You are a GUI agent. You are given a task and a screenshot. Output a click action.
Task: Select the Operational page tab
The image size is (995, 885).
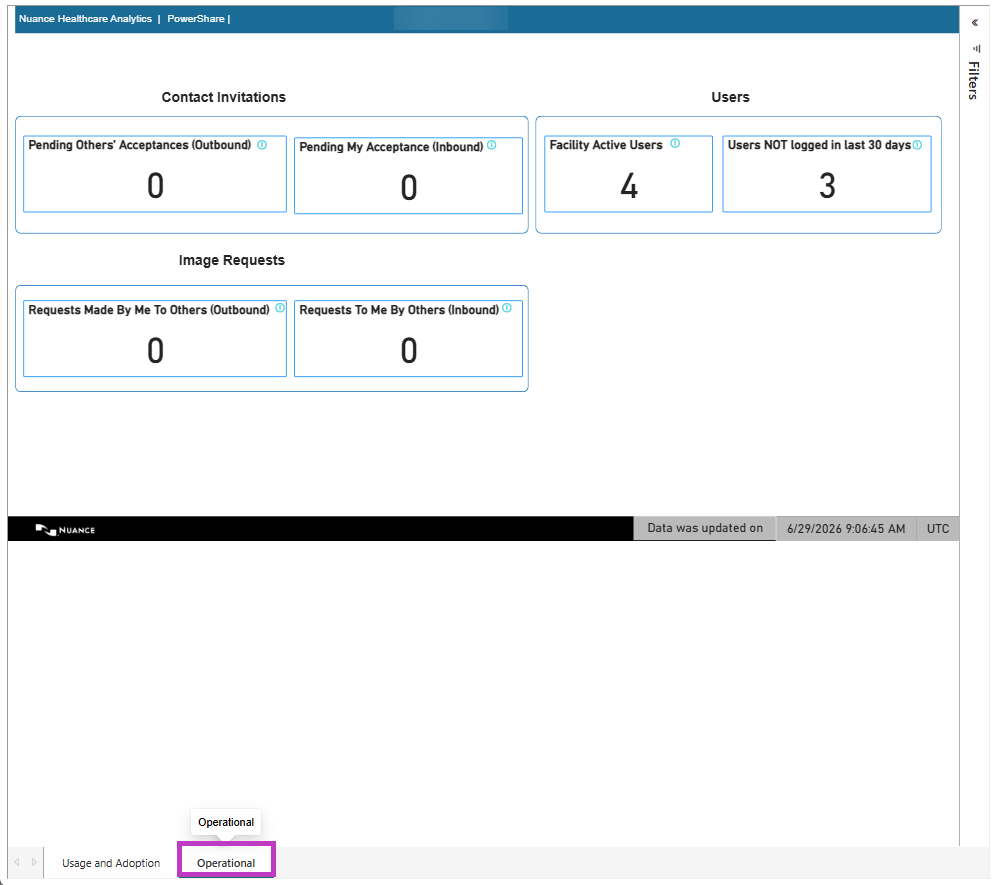click(x=226, y=863)
